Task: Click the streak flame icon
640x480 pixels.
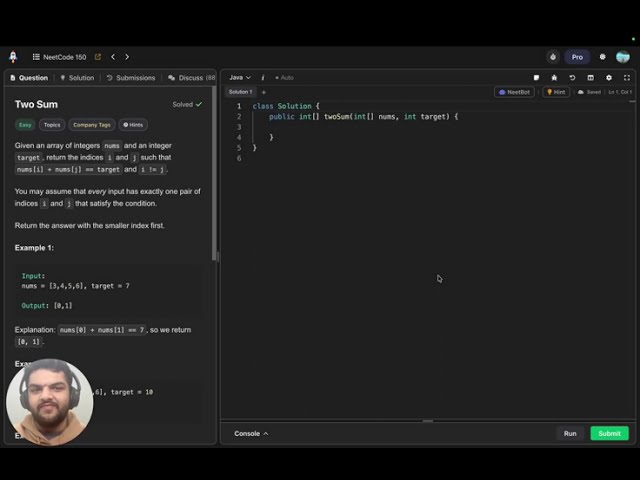Action: point(553,57)
